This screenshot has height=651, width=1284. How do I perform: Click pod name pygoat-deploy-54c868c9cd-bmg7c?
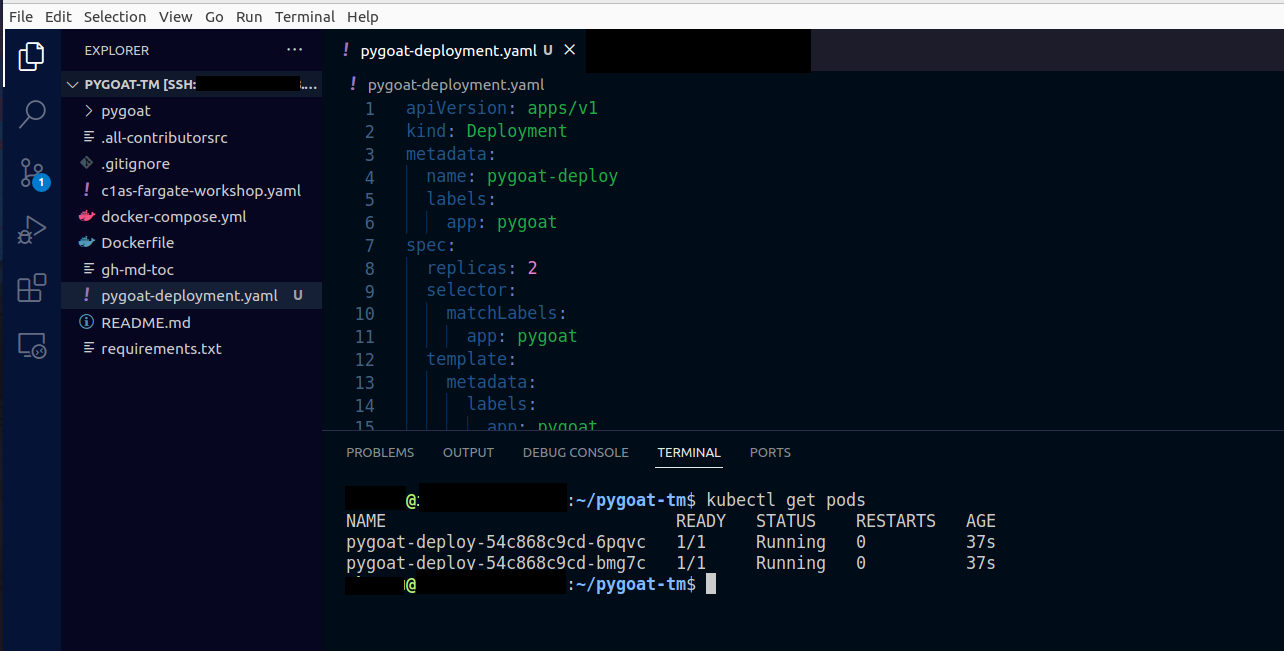click(x=496, y=563)
